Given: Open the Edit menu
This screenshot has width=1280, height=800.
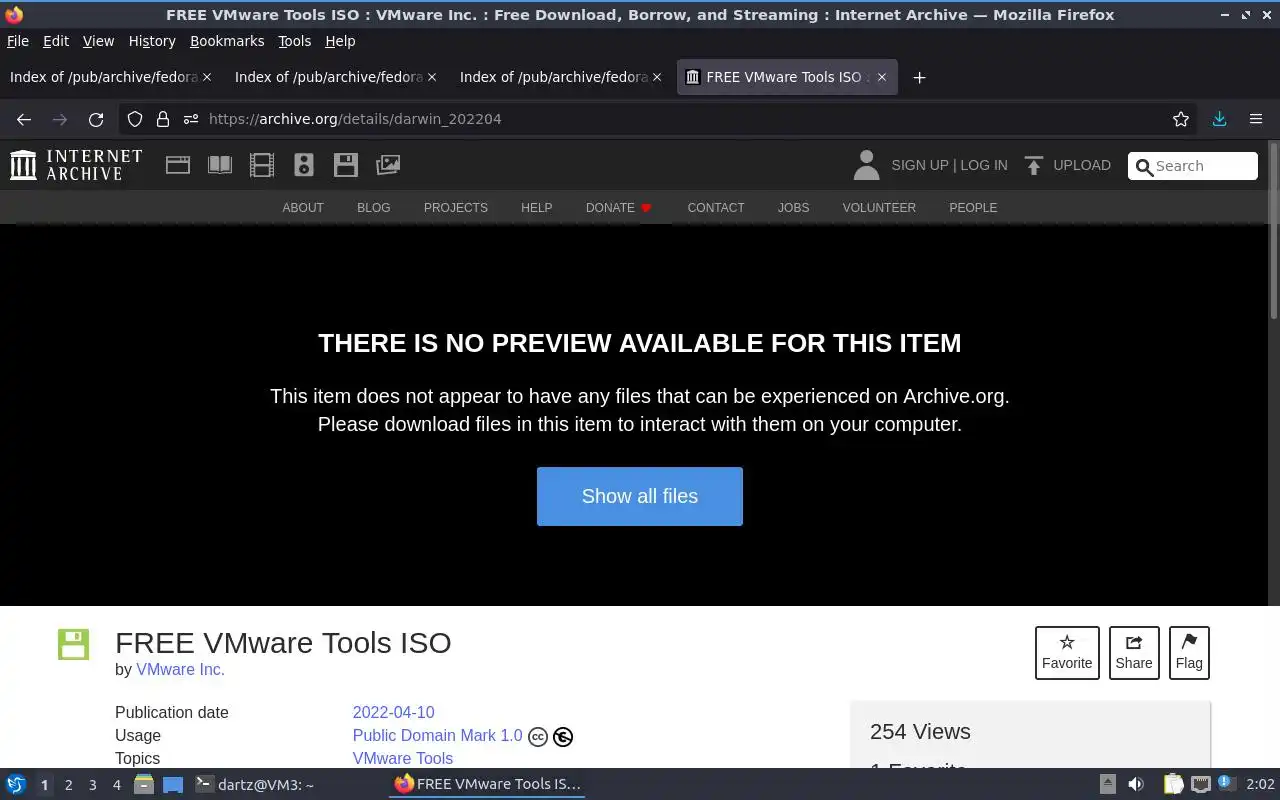Looking at the screenshot, I should point(56,41).
